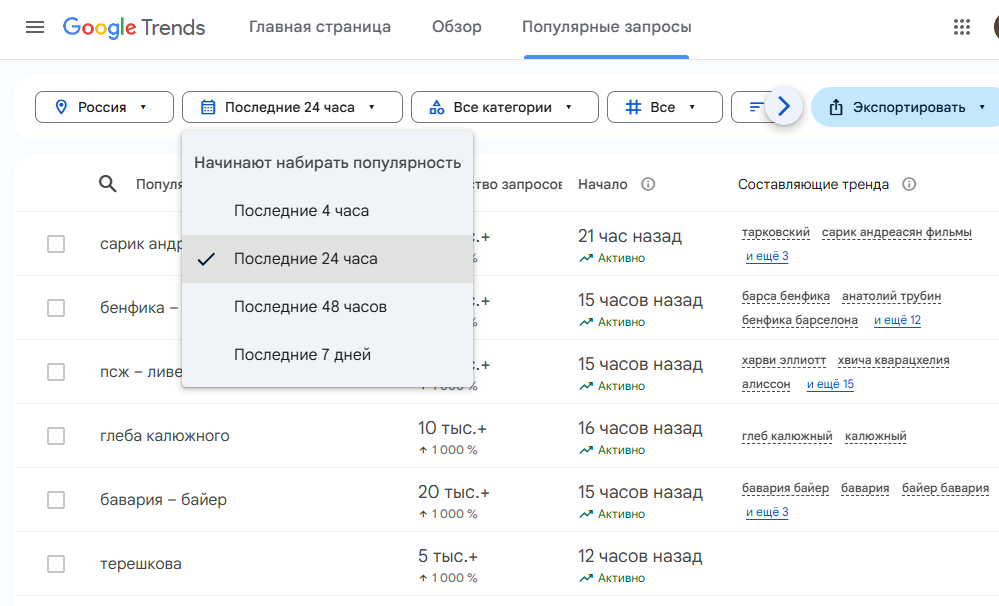Open the глеба калюжного trend row
999x606 pixels.
point(164,436)
